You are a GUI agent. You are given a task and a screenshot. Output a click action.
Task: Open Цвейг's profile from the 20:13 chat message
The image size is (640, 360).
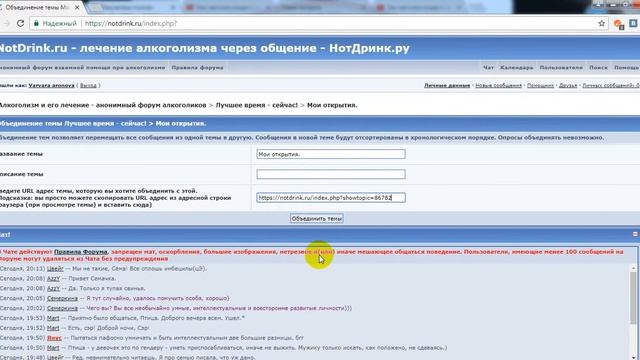55,269
